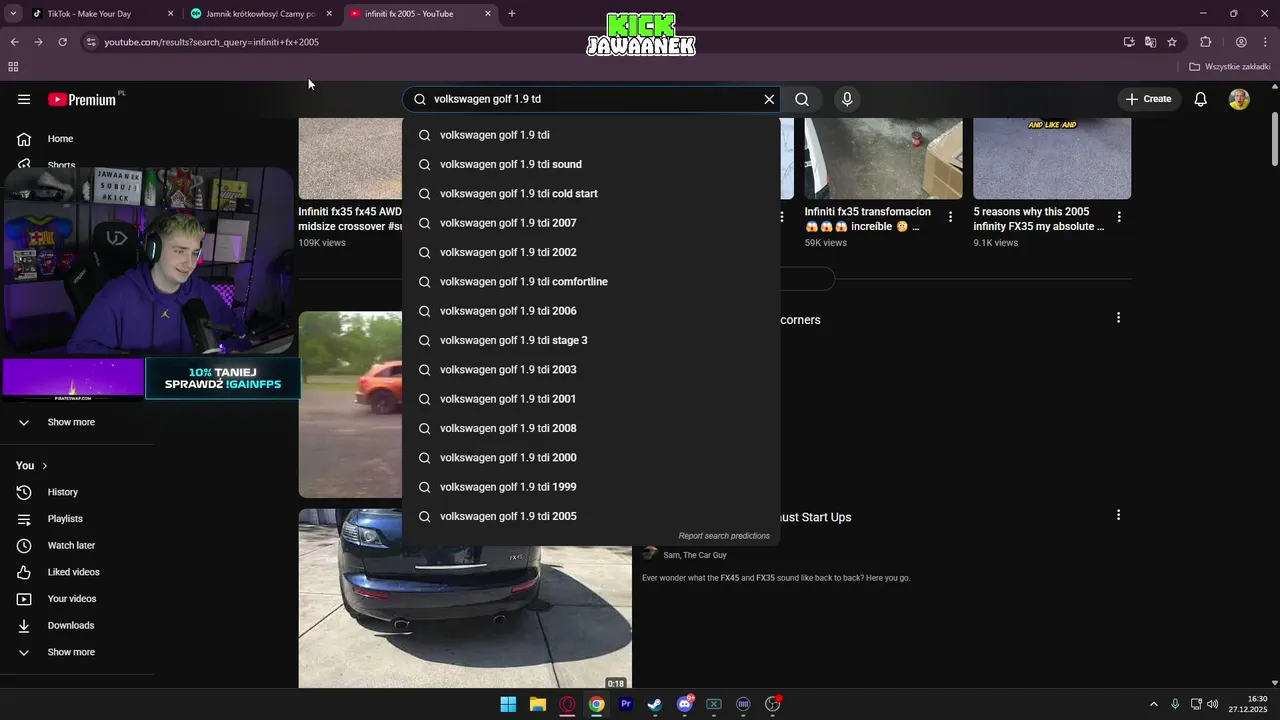This screenshot has height=720, width=1280.
Task: Select suggestion 1.9 tdi cold start
Action: (x=591, y=194)
